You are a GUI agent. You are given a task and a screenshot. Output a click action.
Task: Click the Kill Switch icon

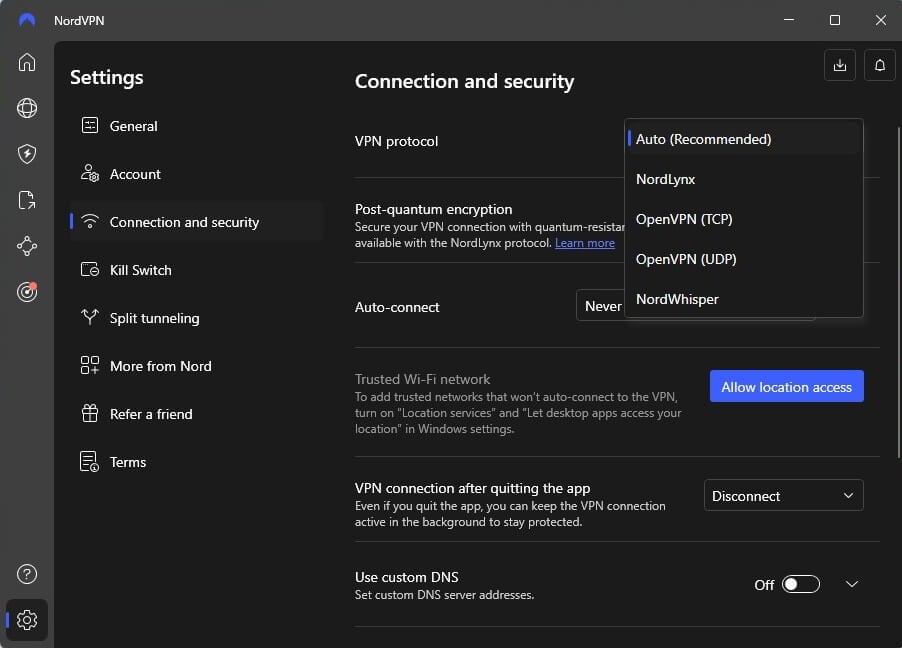(x=90, y=269)
